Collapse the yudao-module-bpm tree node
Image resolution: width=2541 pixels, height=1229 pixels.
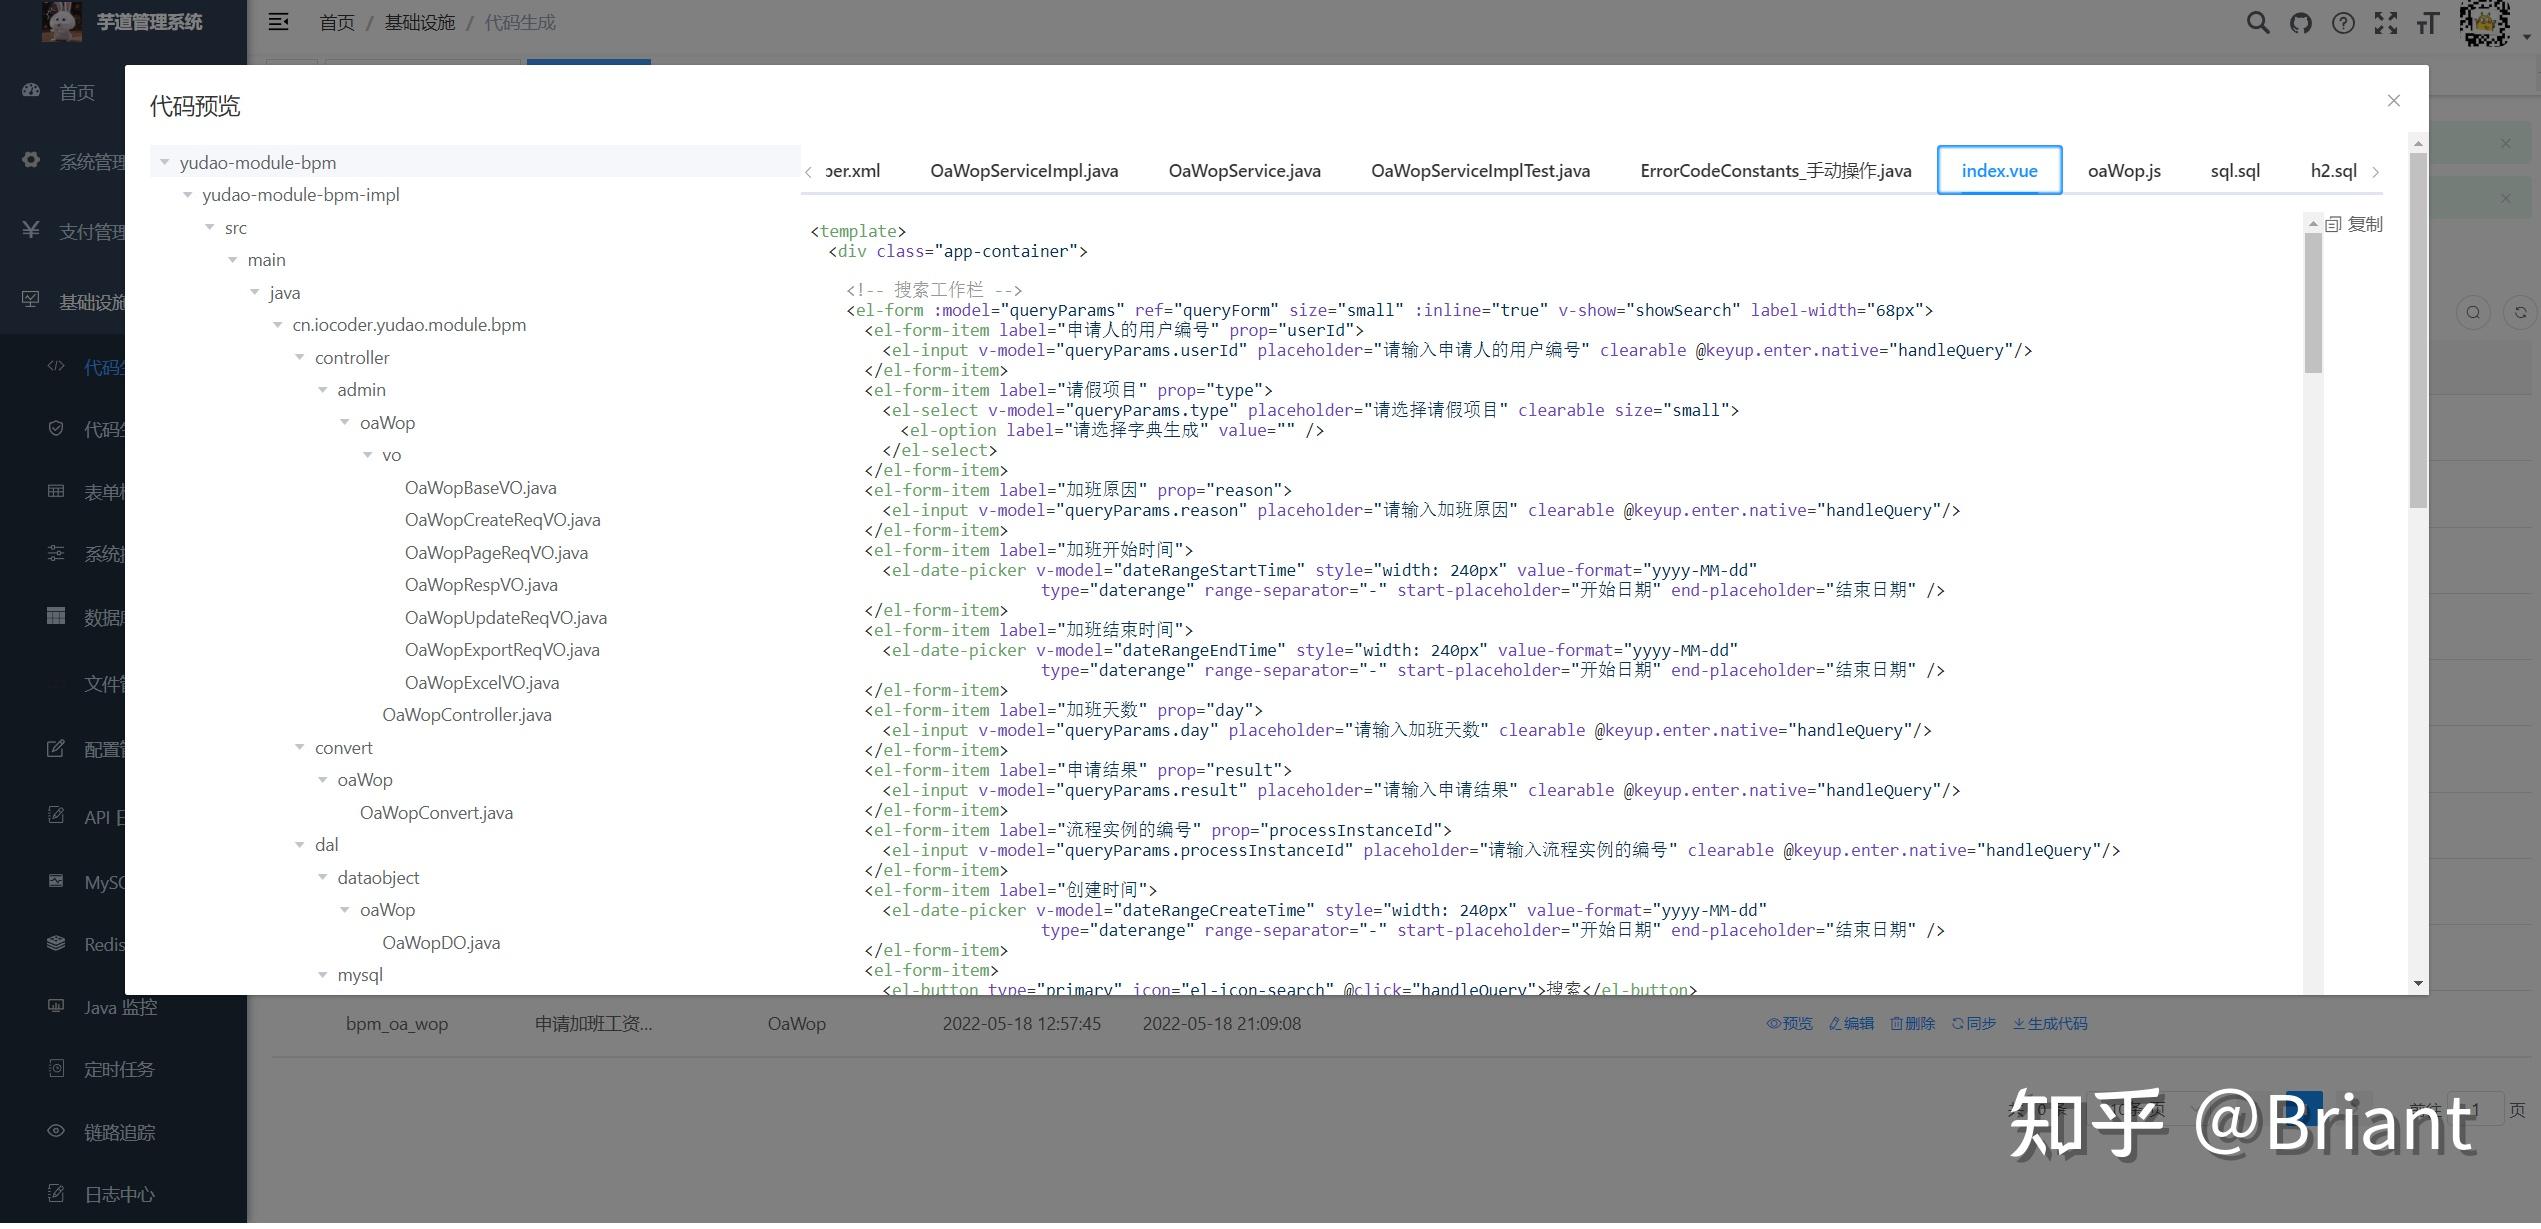(165, 163)
